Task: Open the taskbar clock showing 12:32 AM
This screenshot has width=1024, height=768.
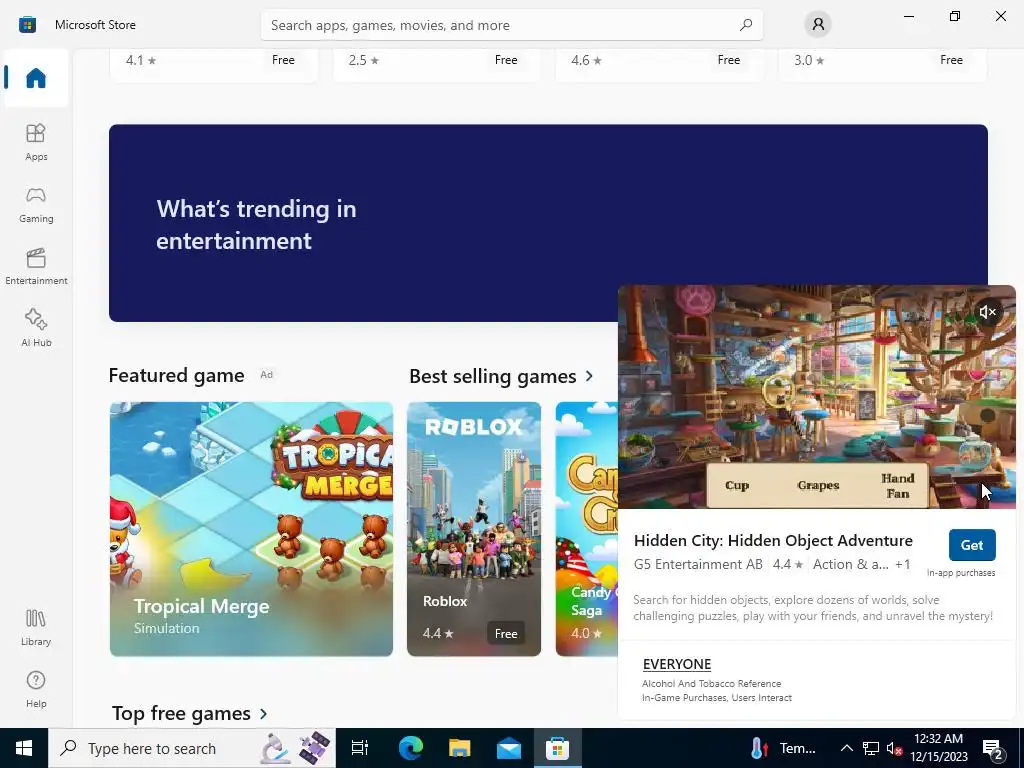Action: point(938,748)
